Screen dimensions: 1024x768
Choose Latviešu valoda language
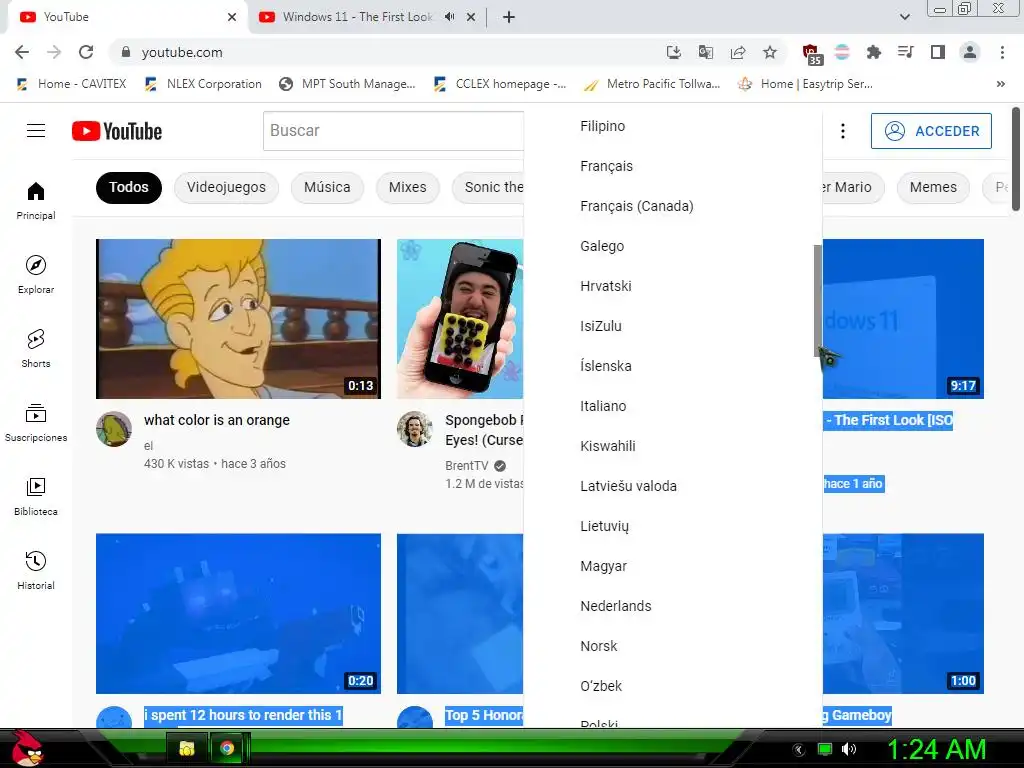point(673,486)
